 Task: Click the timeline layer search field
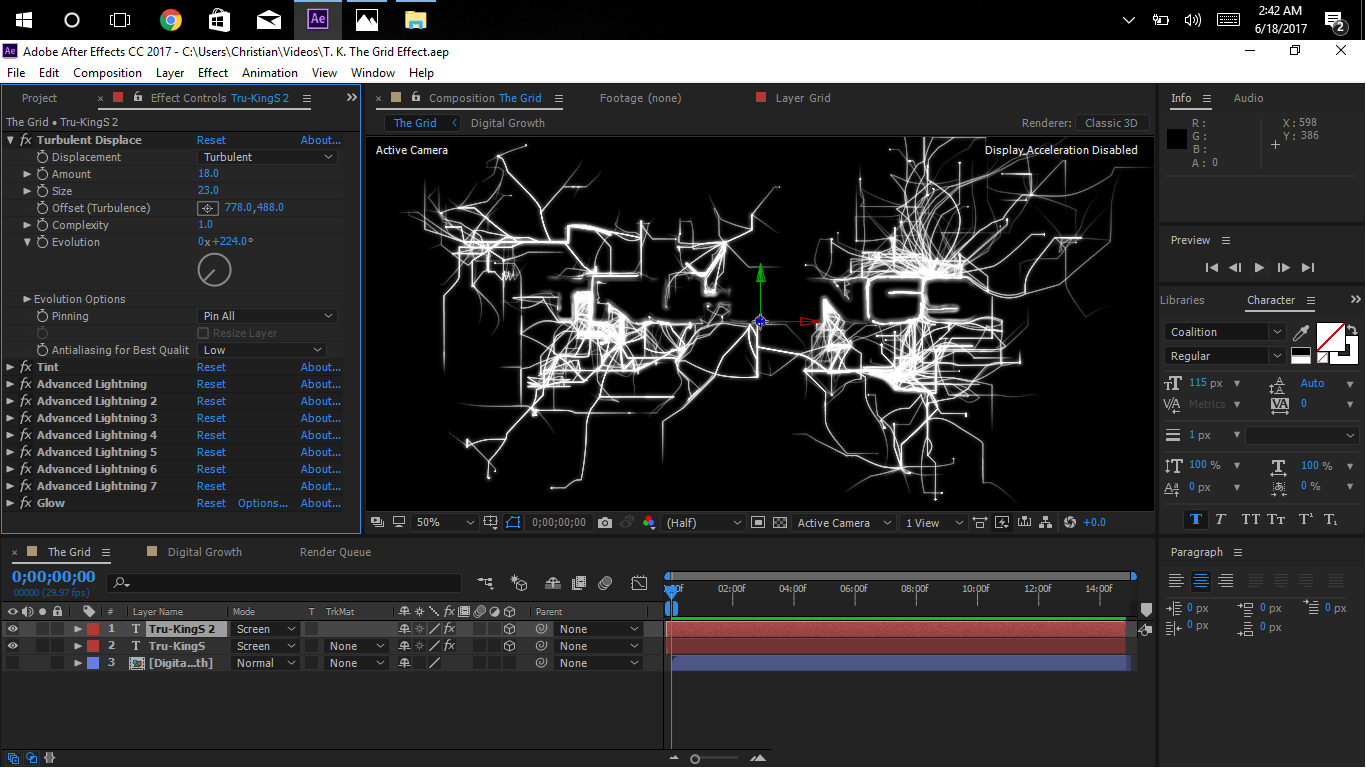point(285,583)
